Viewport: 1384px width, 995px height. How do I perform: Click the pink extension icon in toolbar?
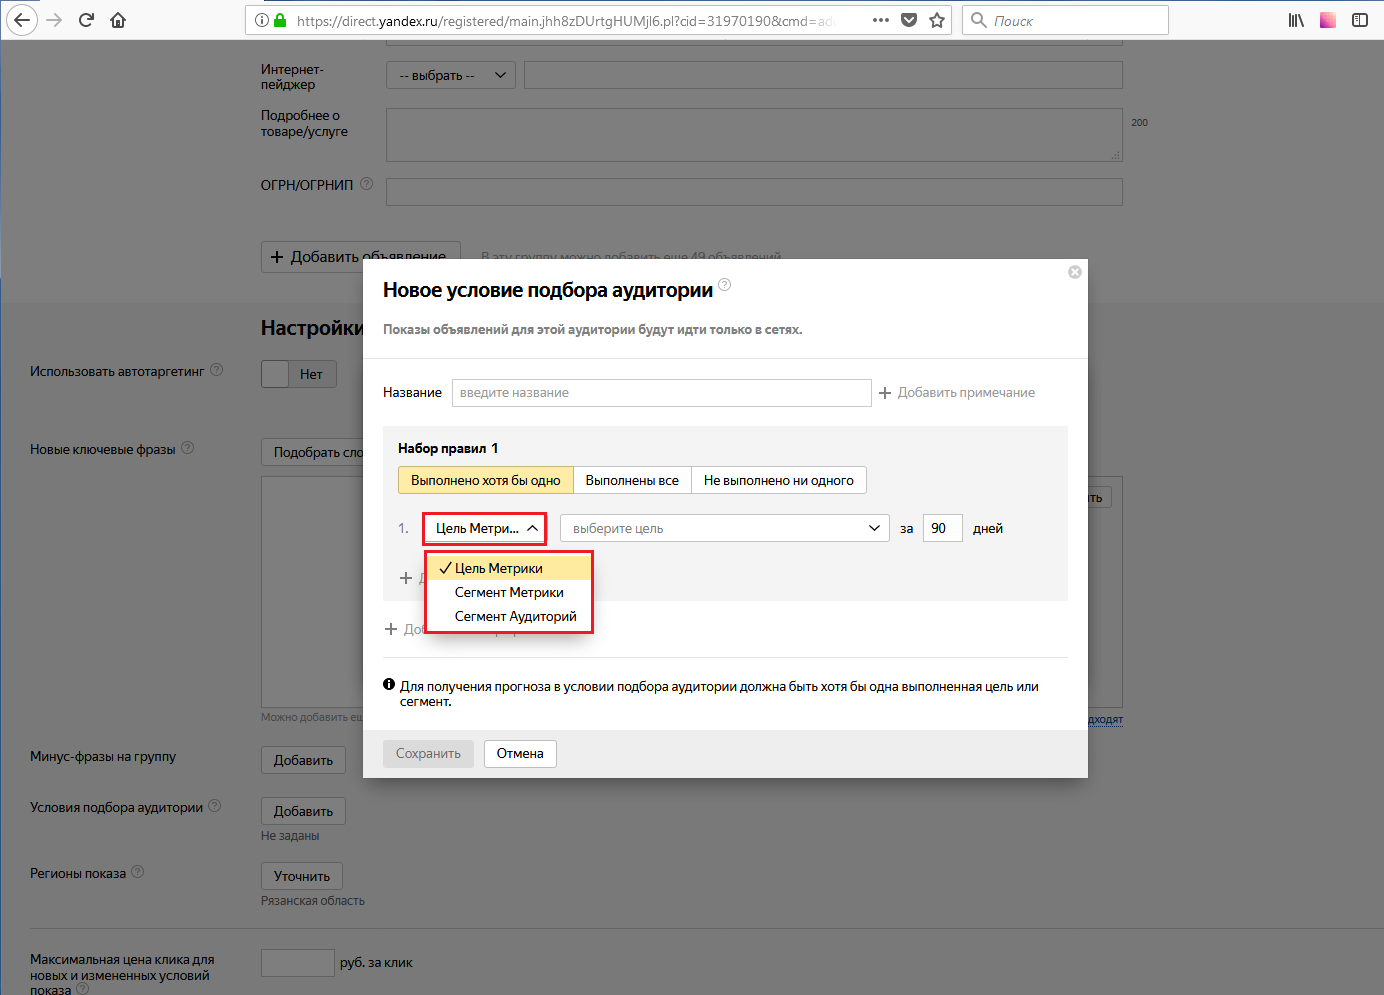(x=1328, y=20)
